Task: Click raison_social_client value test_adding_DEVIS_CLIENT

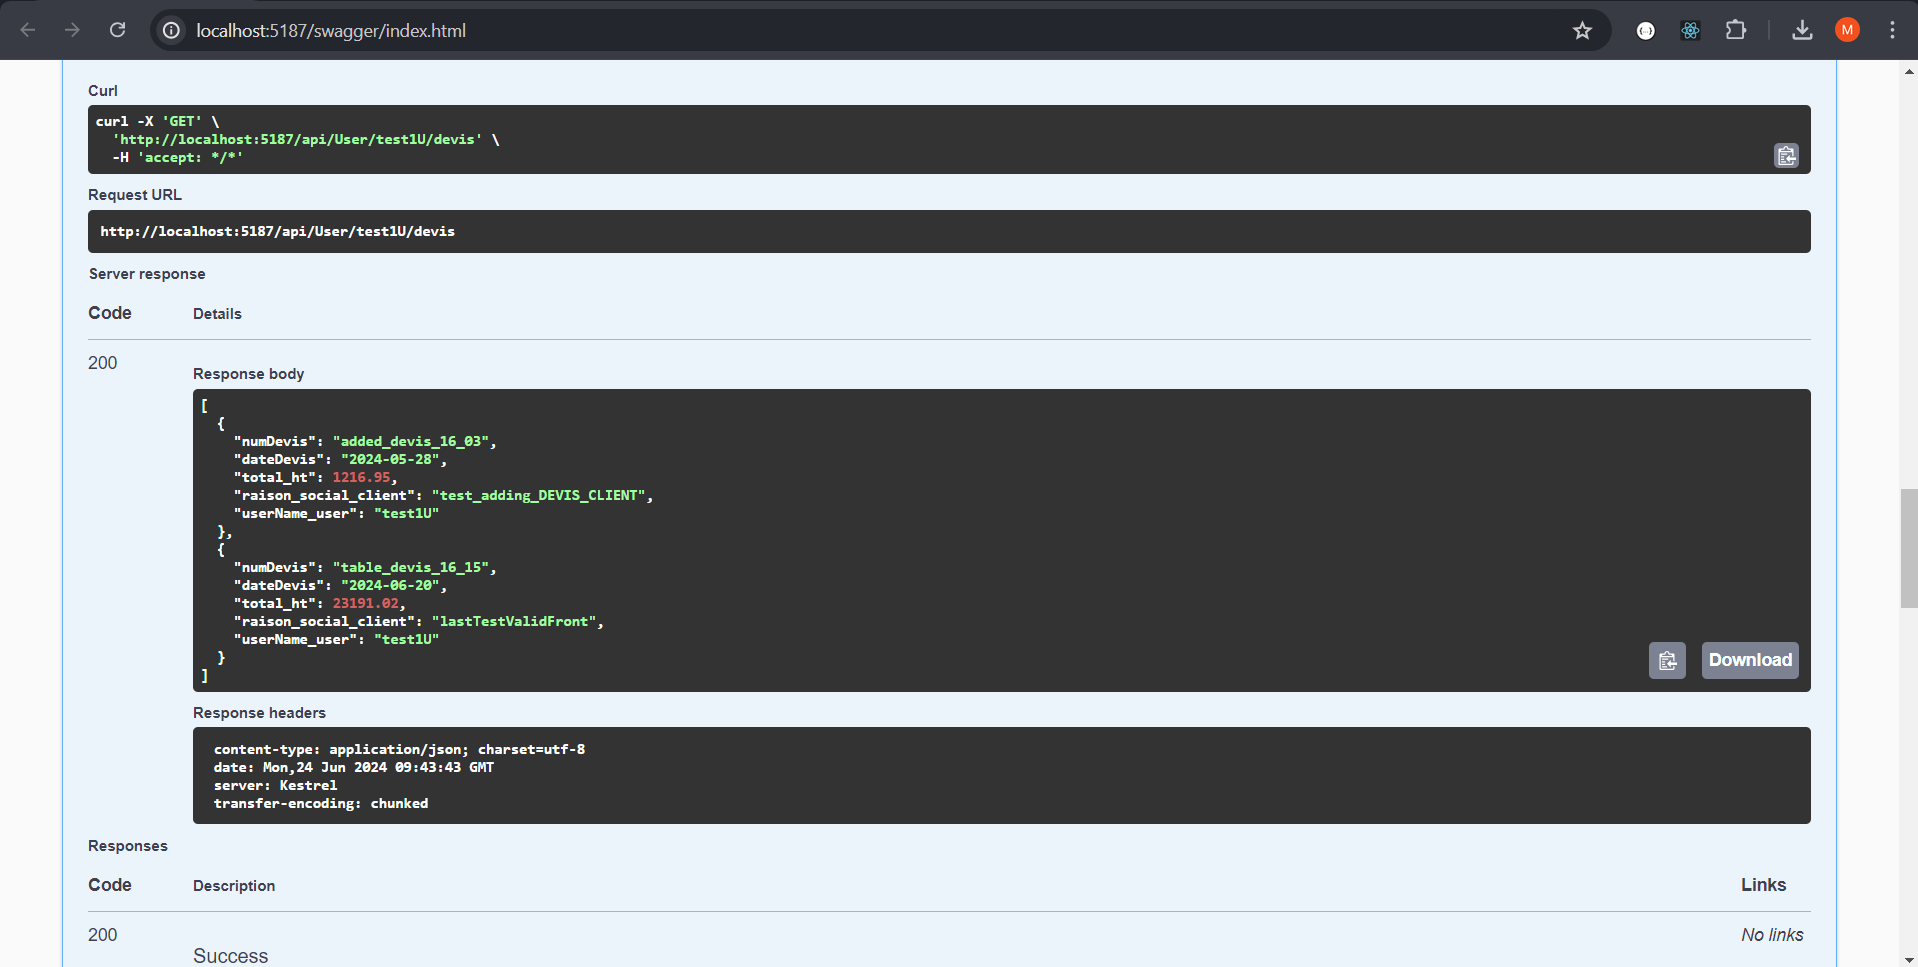Action: (539, 495)
